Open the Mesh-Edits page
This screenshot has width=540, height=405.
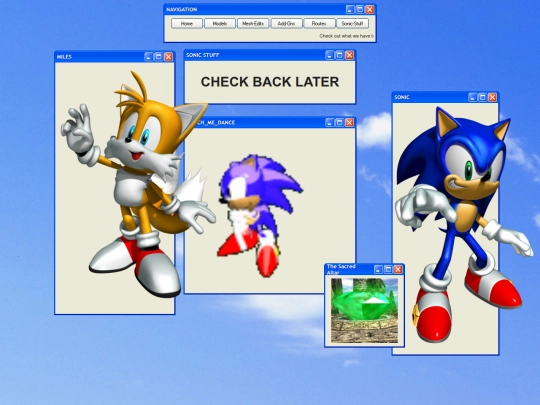[x=253, y=23]
